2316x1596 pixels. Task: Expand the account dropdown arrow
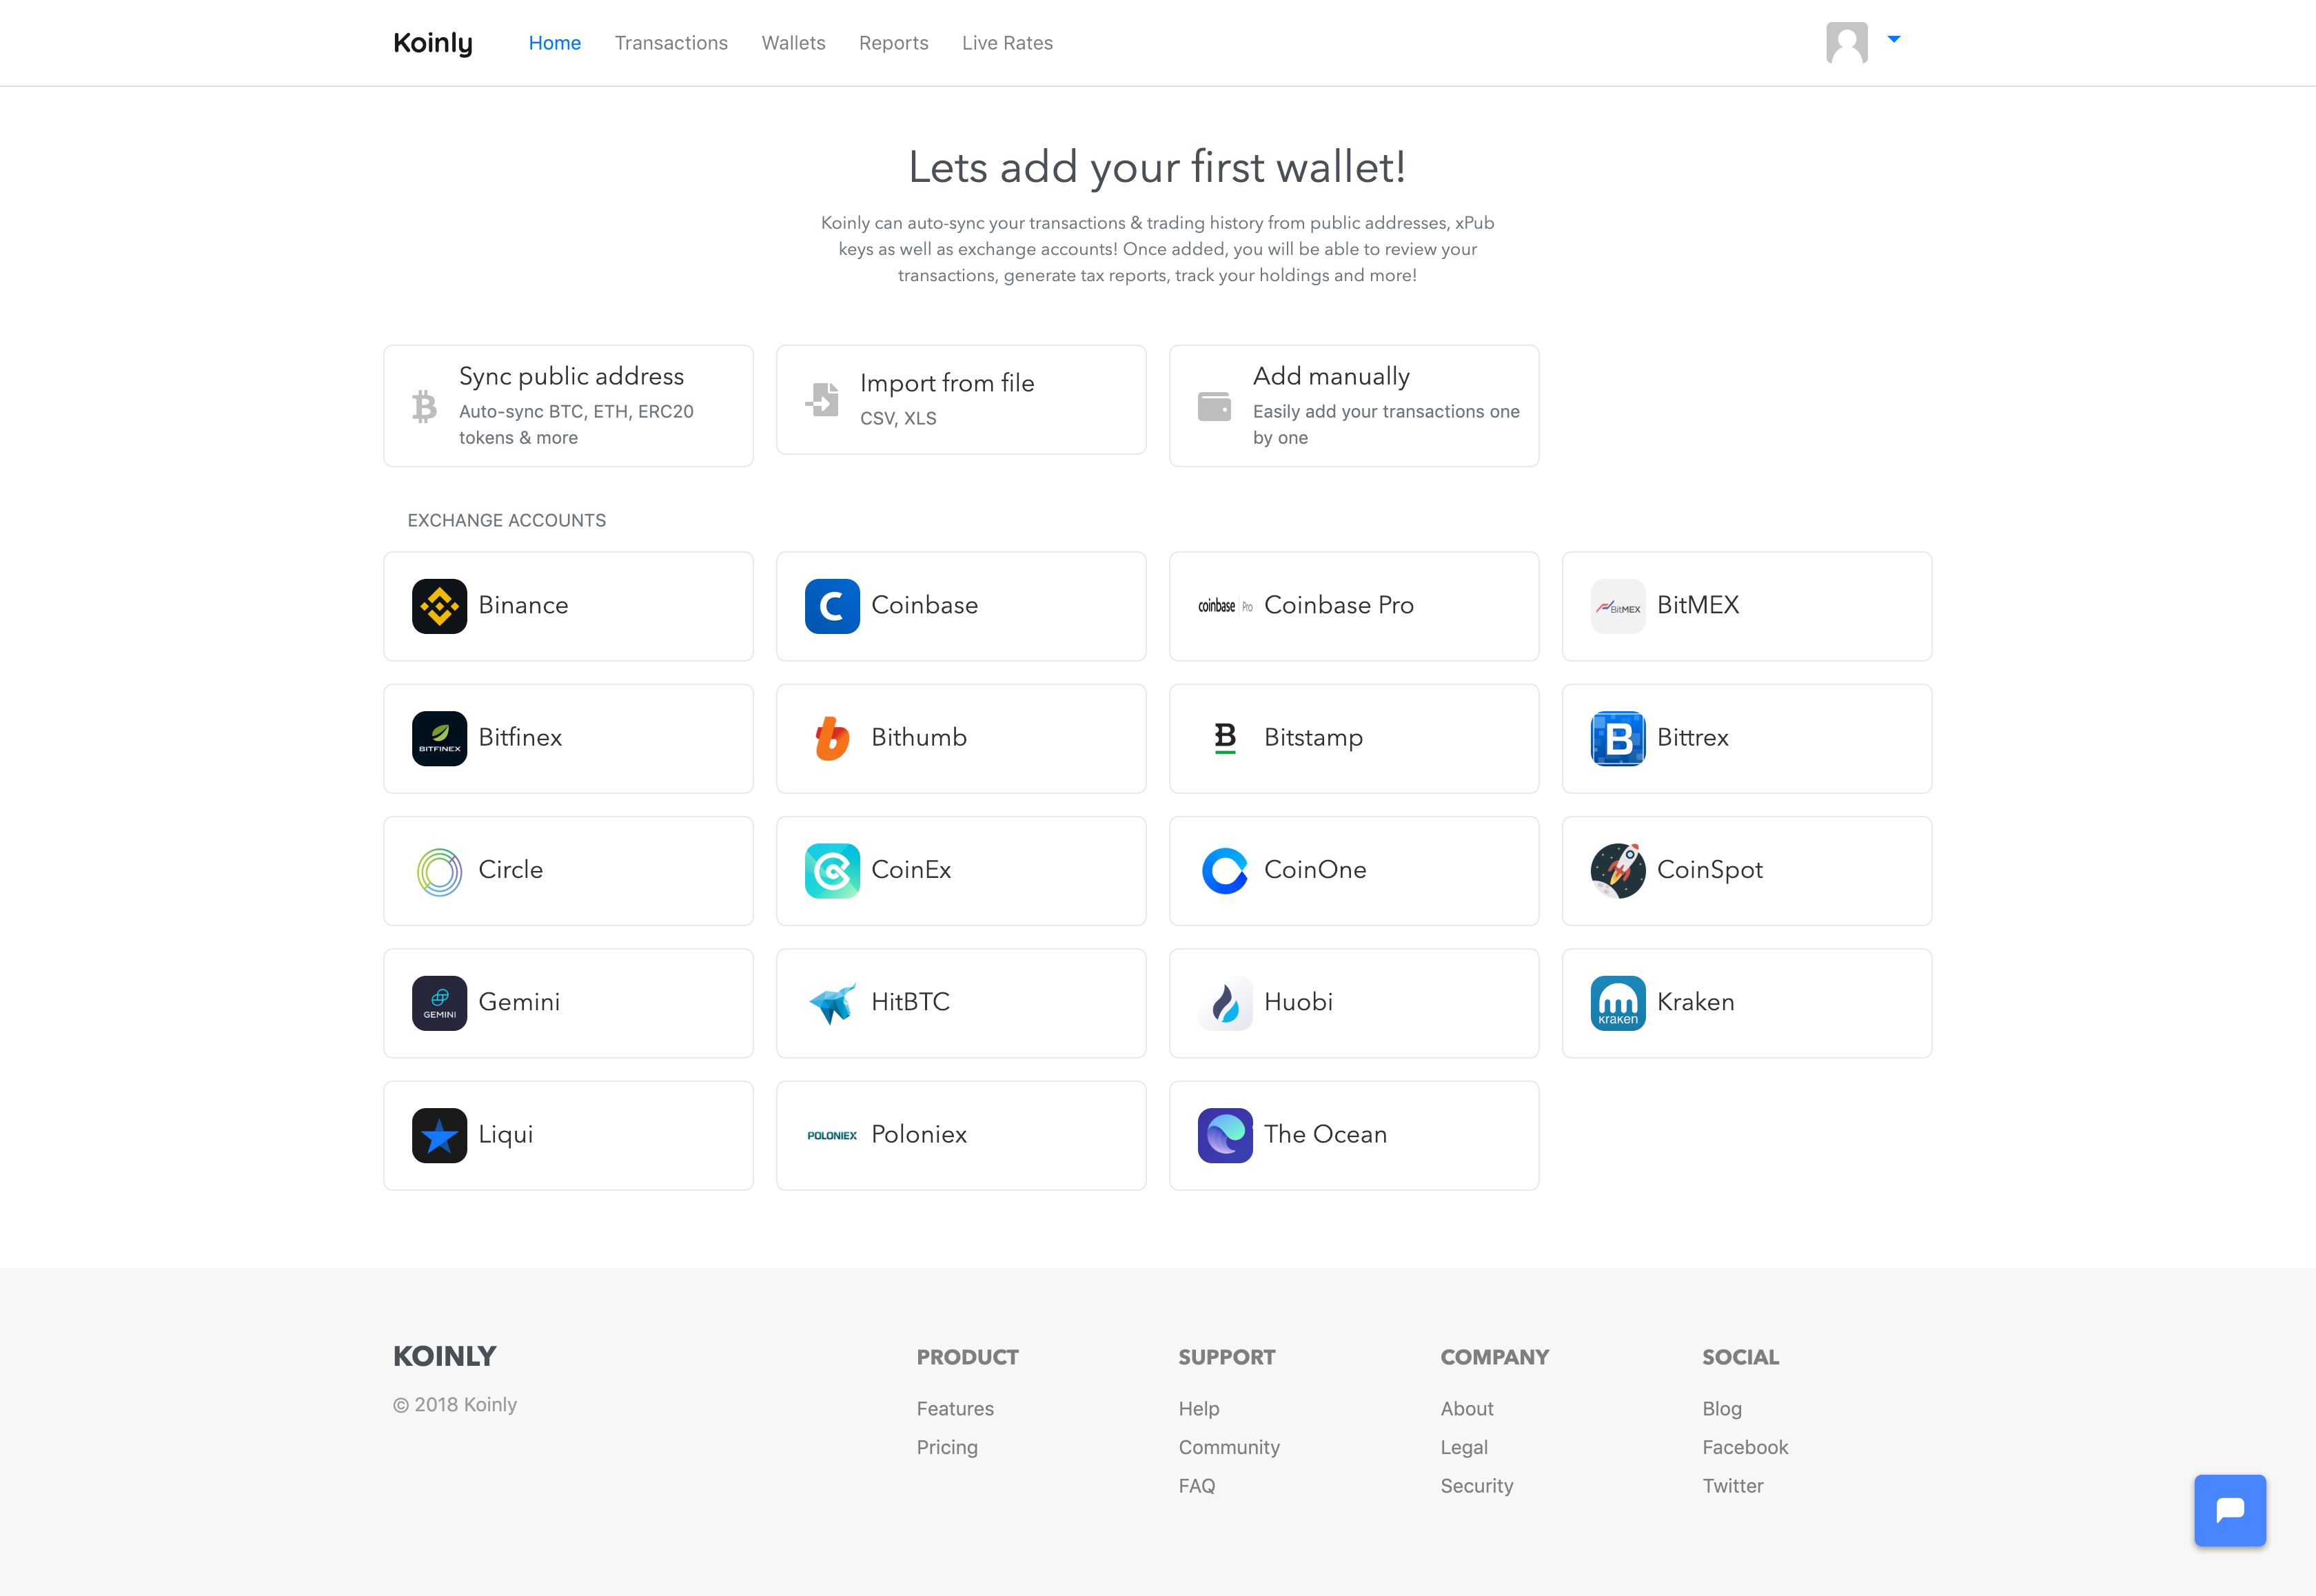1894,39
